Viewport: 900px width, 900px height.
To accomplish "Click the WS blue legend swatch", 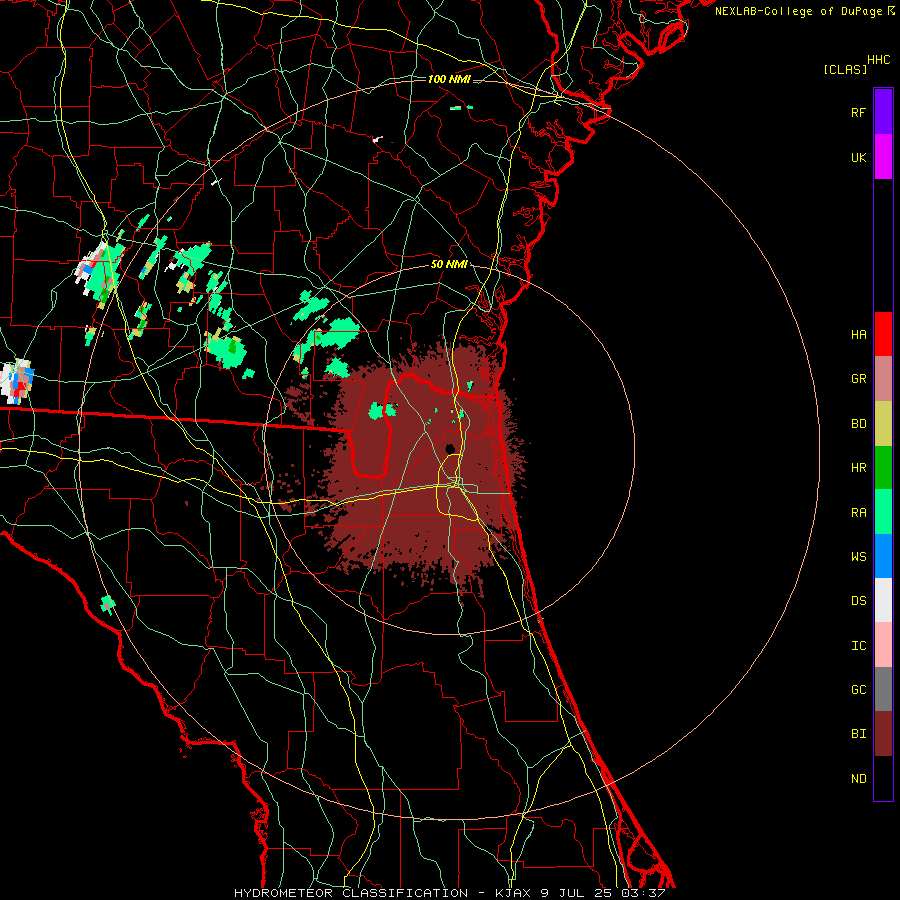I will (883, 556).
